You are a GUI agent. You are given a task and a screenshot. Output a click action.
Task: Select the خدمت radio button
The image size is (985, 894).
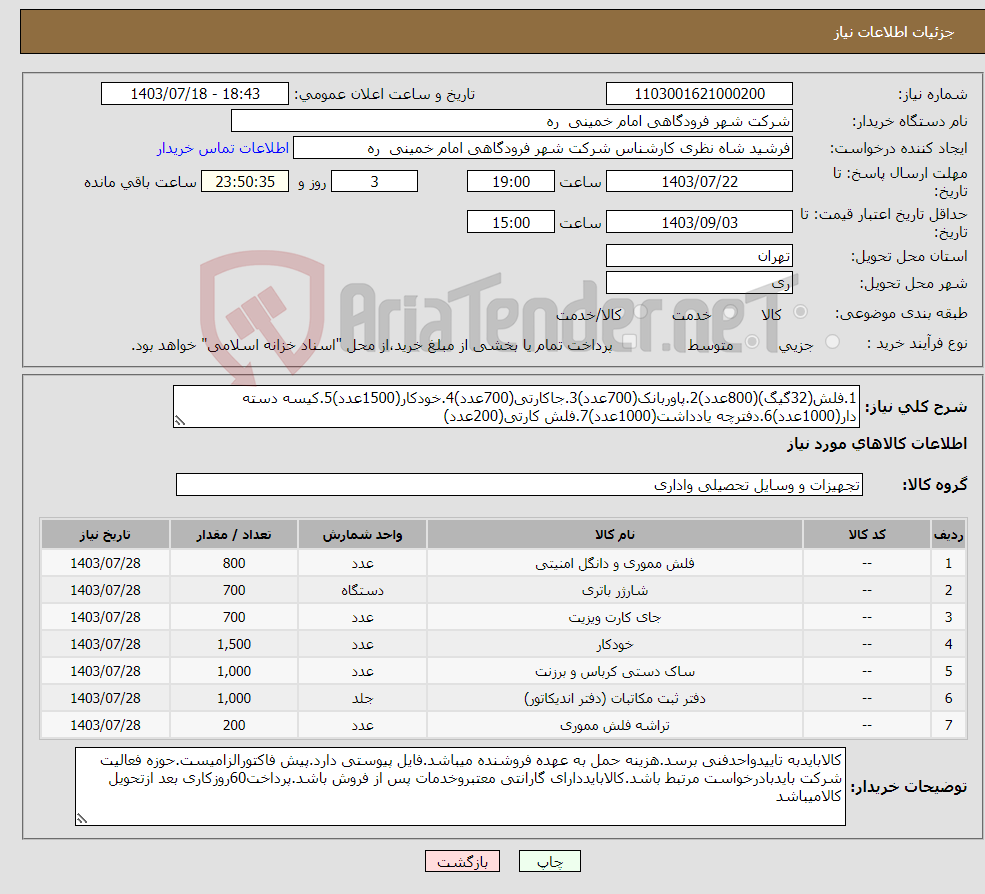point(730,312)
